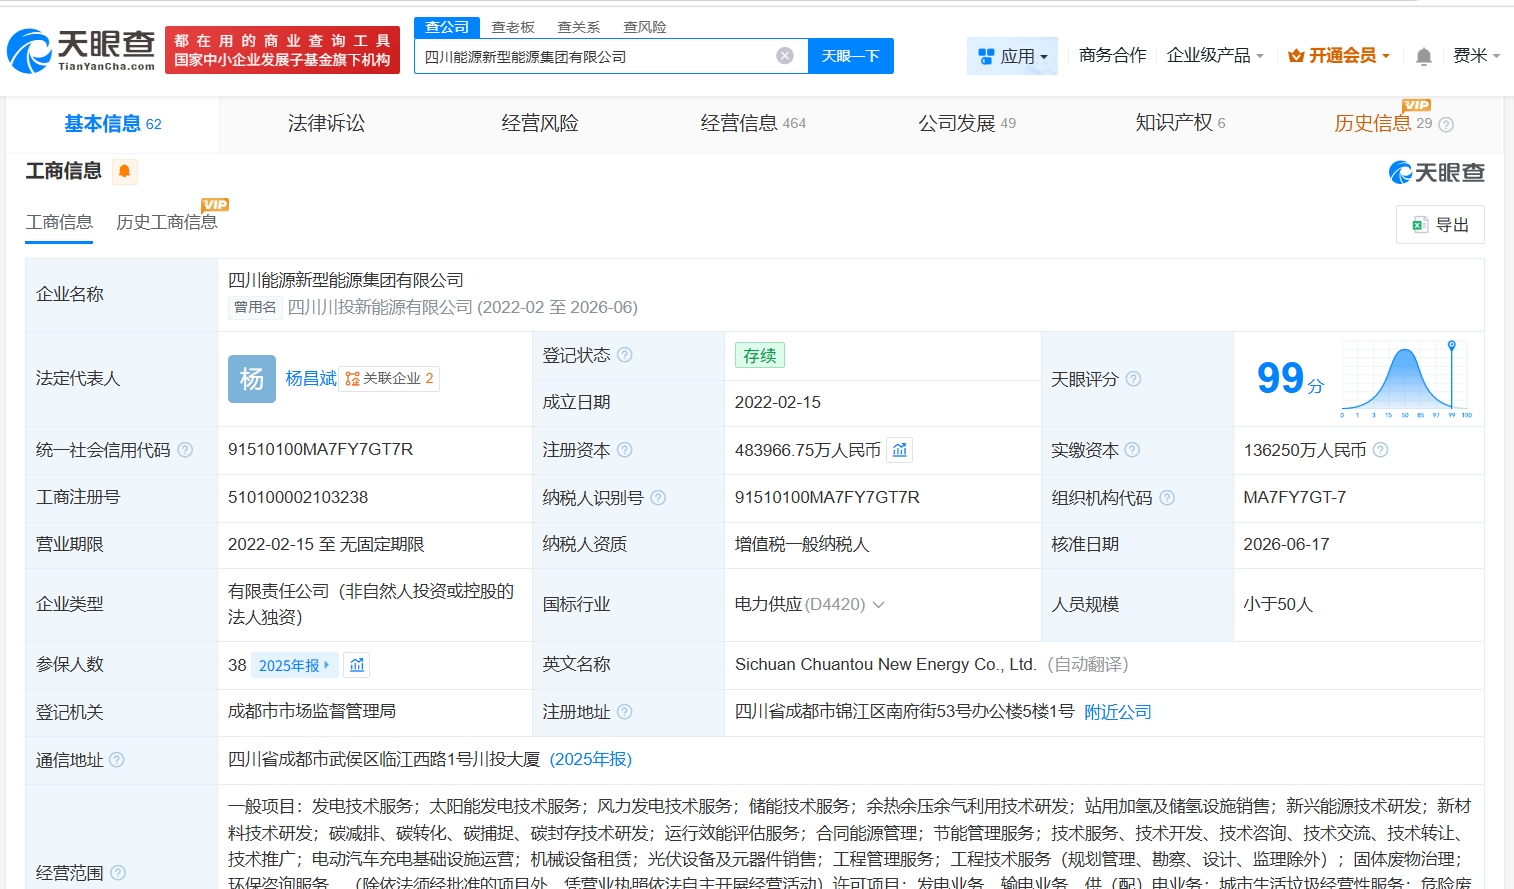Screen dimensions: 1514x889
Task: Click the 导出 export button
Action: (x=1440, y=225)
